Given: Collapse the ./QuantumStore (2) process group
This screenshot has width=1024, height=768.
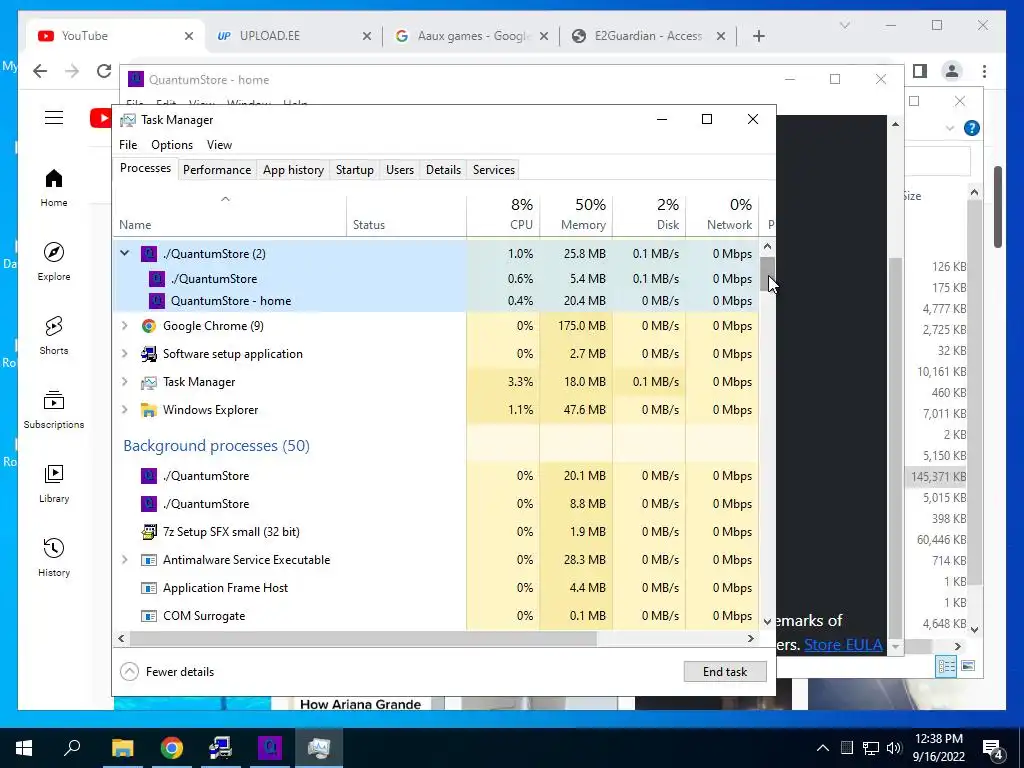Looking at the screenshot, I should [x=124, y=253].
